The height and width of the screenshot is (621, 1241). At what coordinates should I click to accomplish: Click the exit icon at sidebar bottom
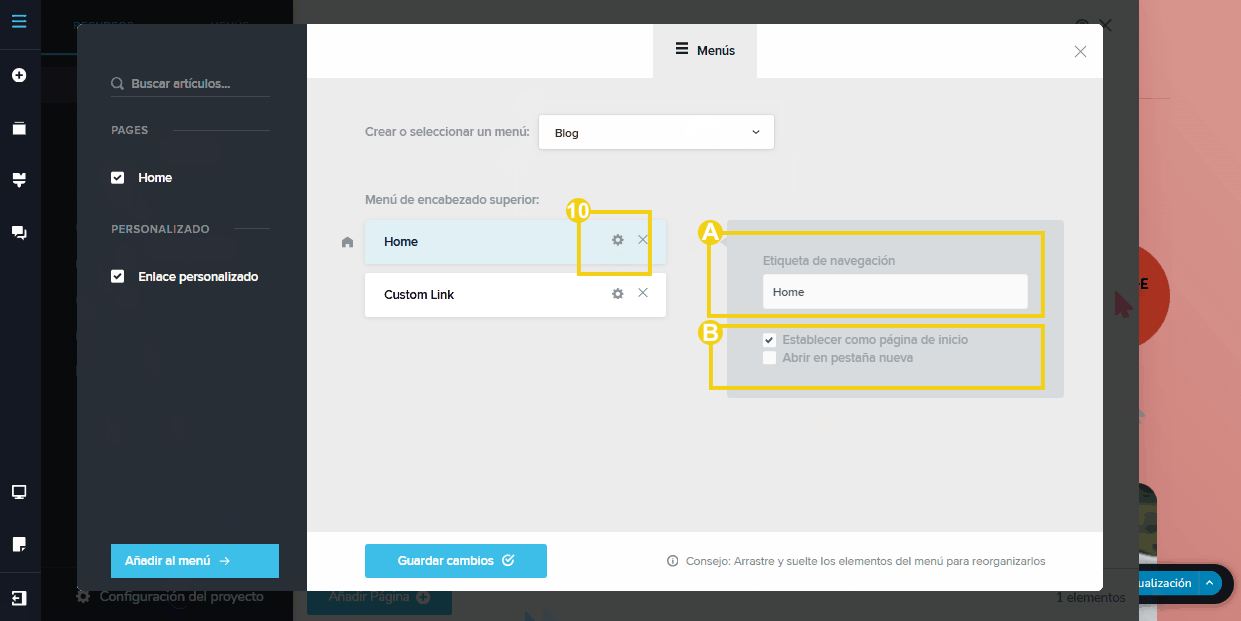[x=19, y=598]
